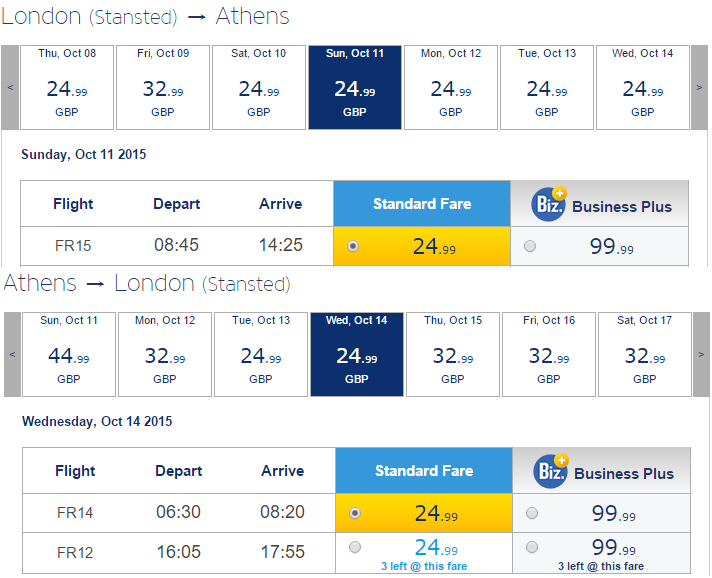
Task: Pick outbound date Thu, Oct 08
Action: point(67,87)
